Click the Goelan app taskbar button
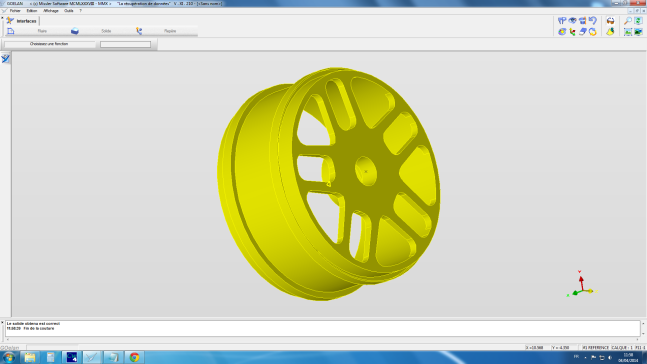This screenshot has height=364, width=647. pyautogui.click(x=92, y=357)
